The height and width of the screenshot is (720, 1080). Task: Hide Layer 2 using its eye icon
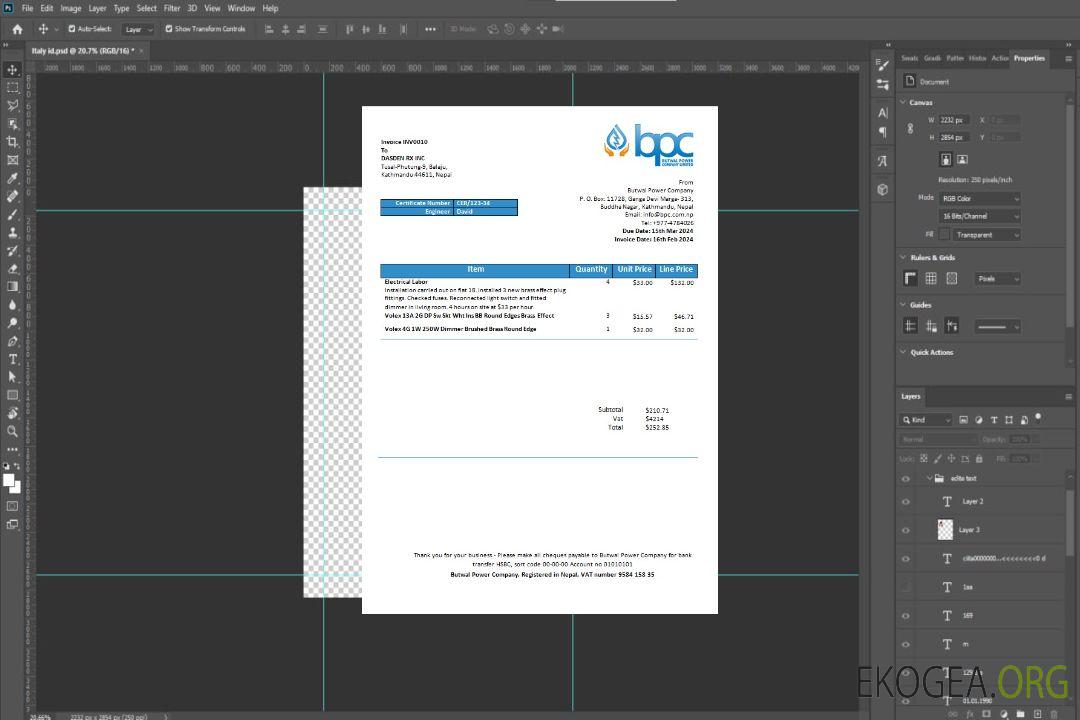pos(906,502)
